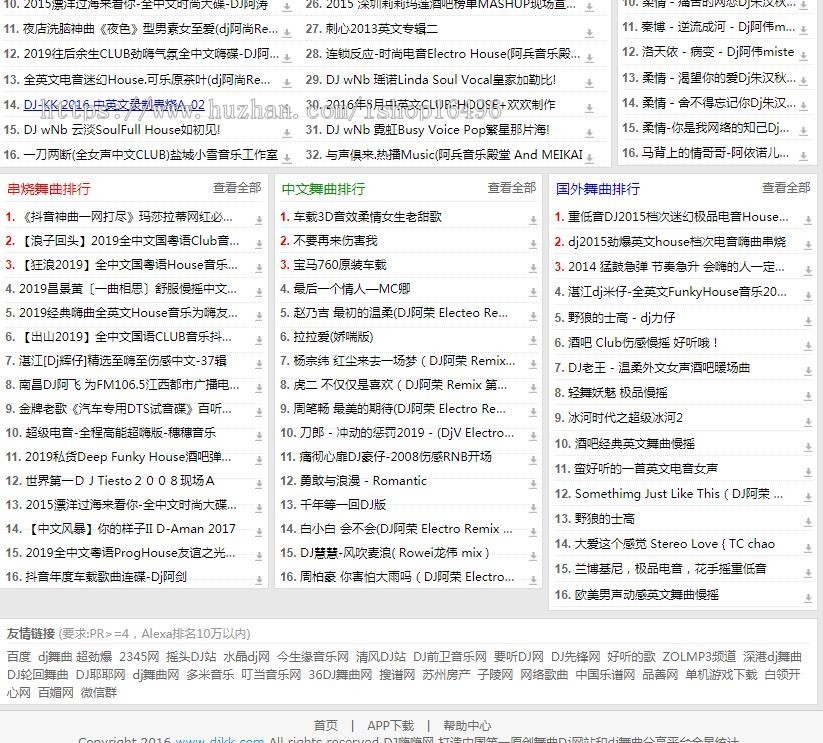Download 冰河时代之超级冰河2
The width and height of the screenshot is (823, 743).
point(808,421)
